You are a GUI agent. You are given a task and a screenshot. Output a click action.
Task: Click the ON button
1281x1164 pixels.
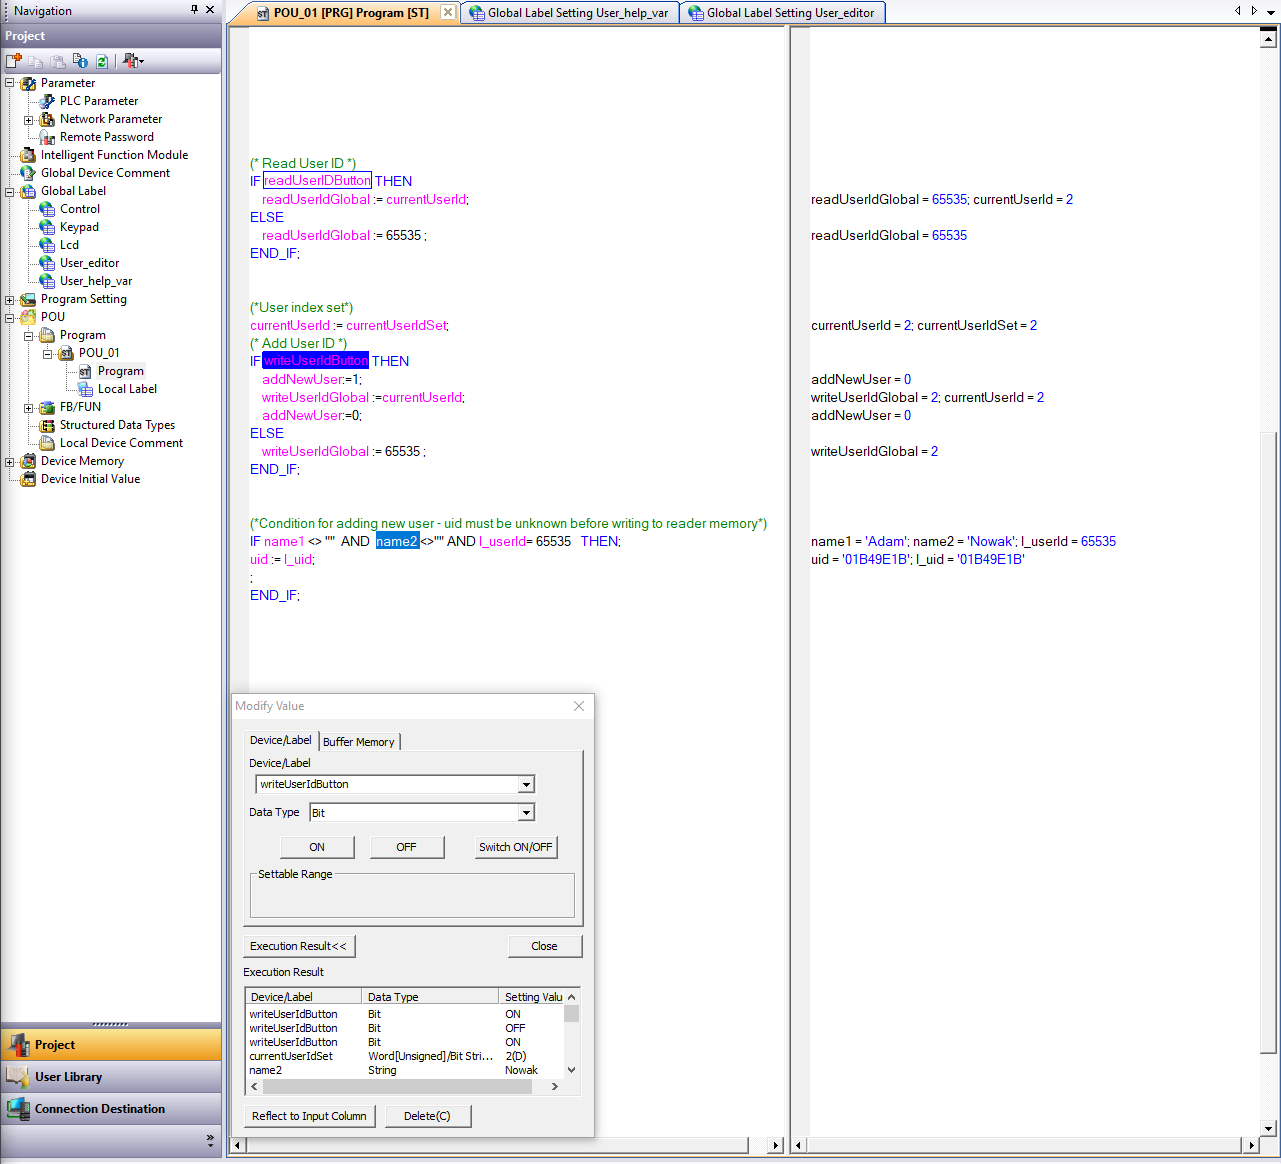(317, 847)
